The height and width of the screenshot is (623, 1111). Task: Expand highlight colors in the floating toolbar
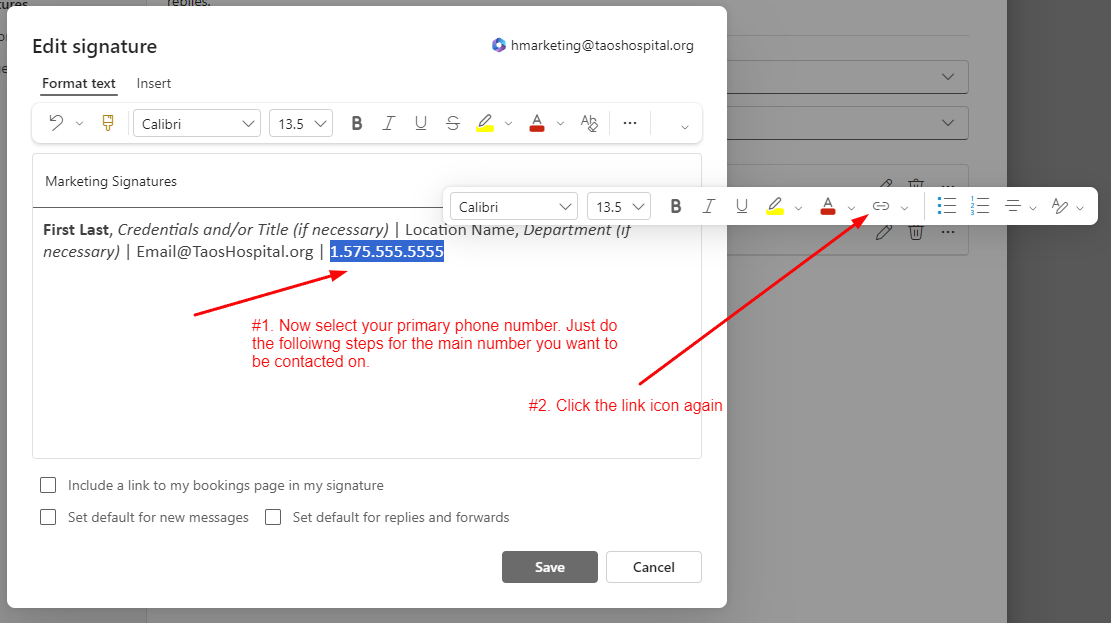(799, 208)
